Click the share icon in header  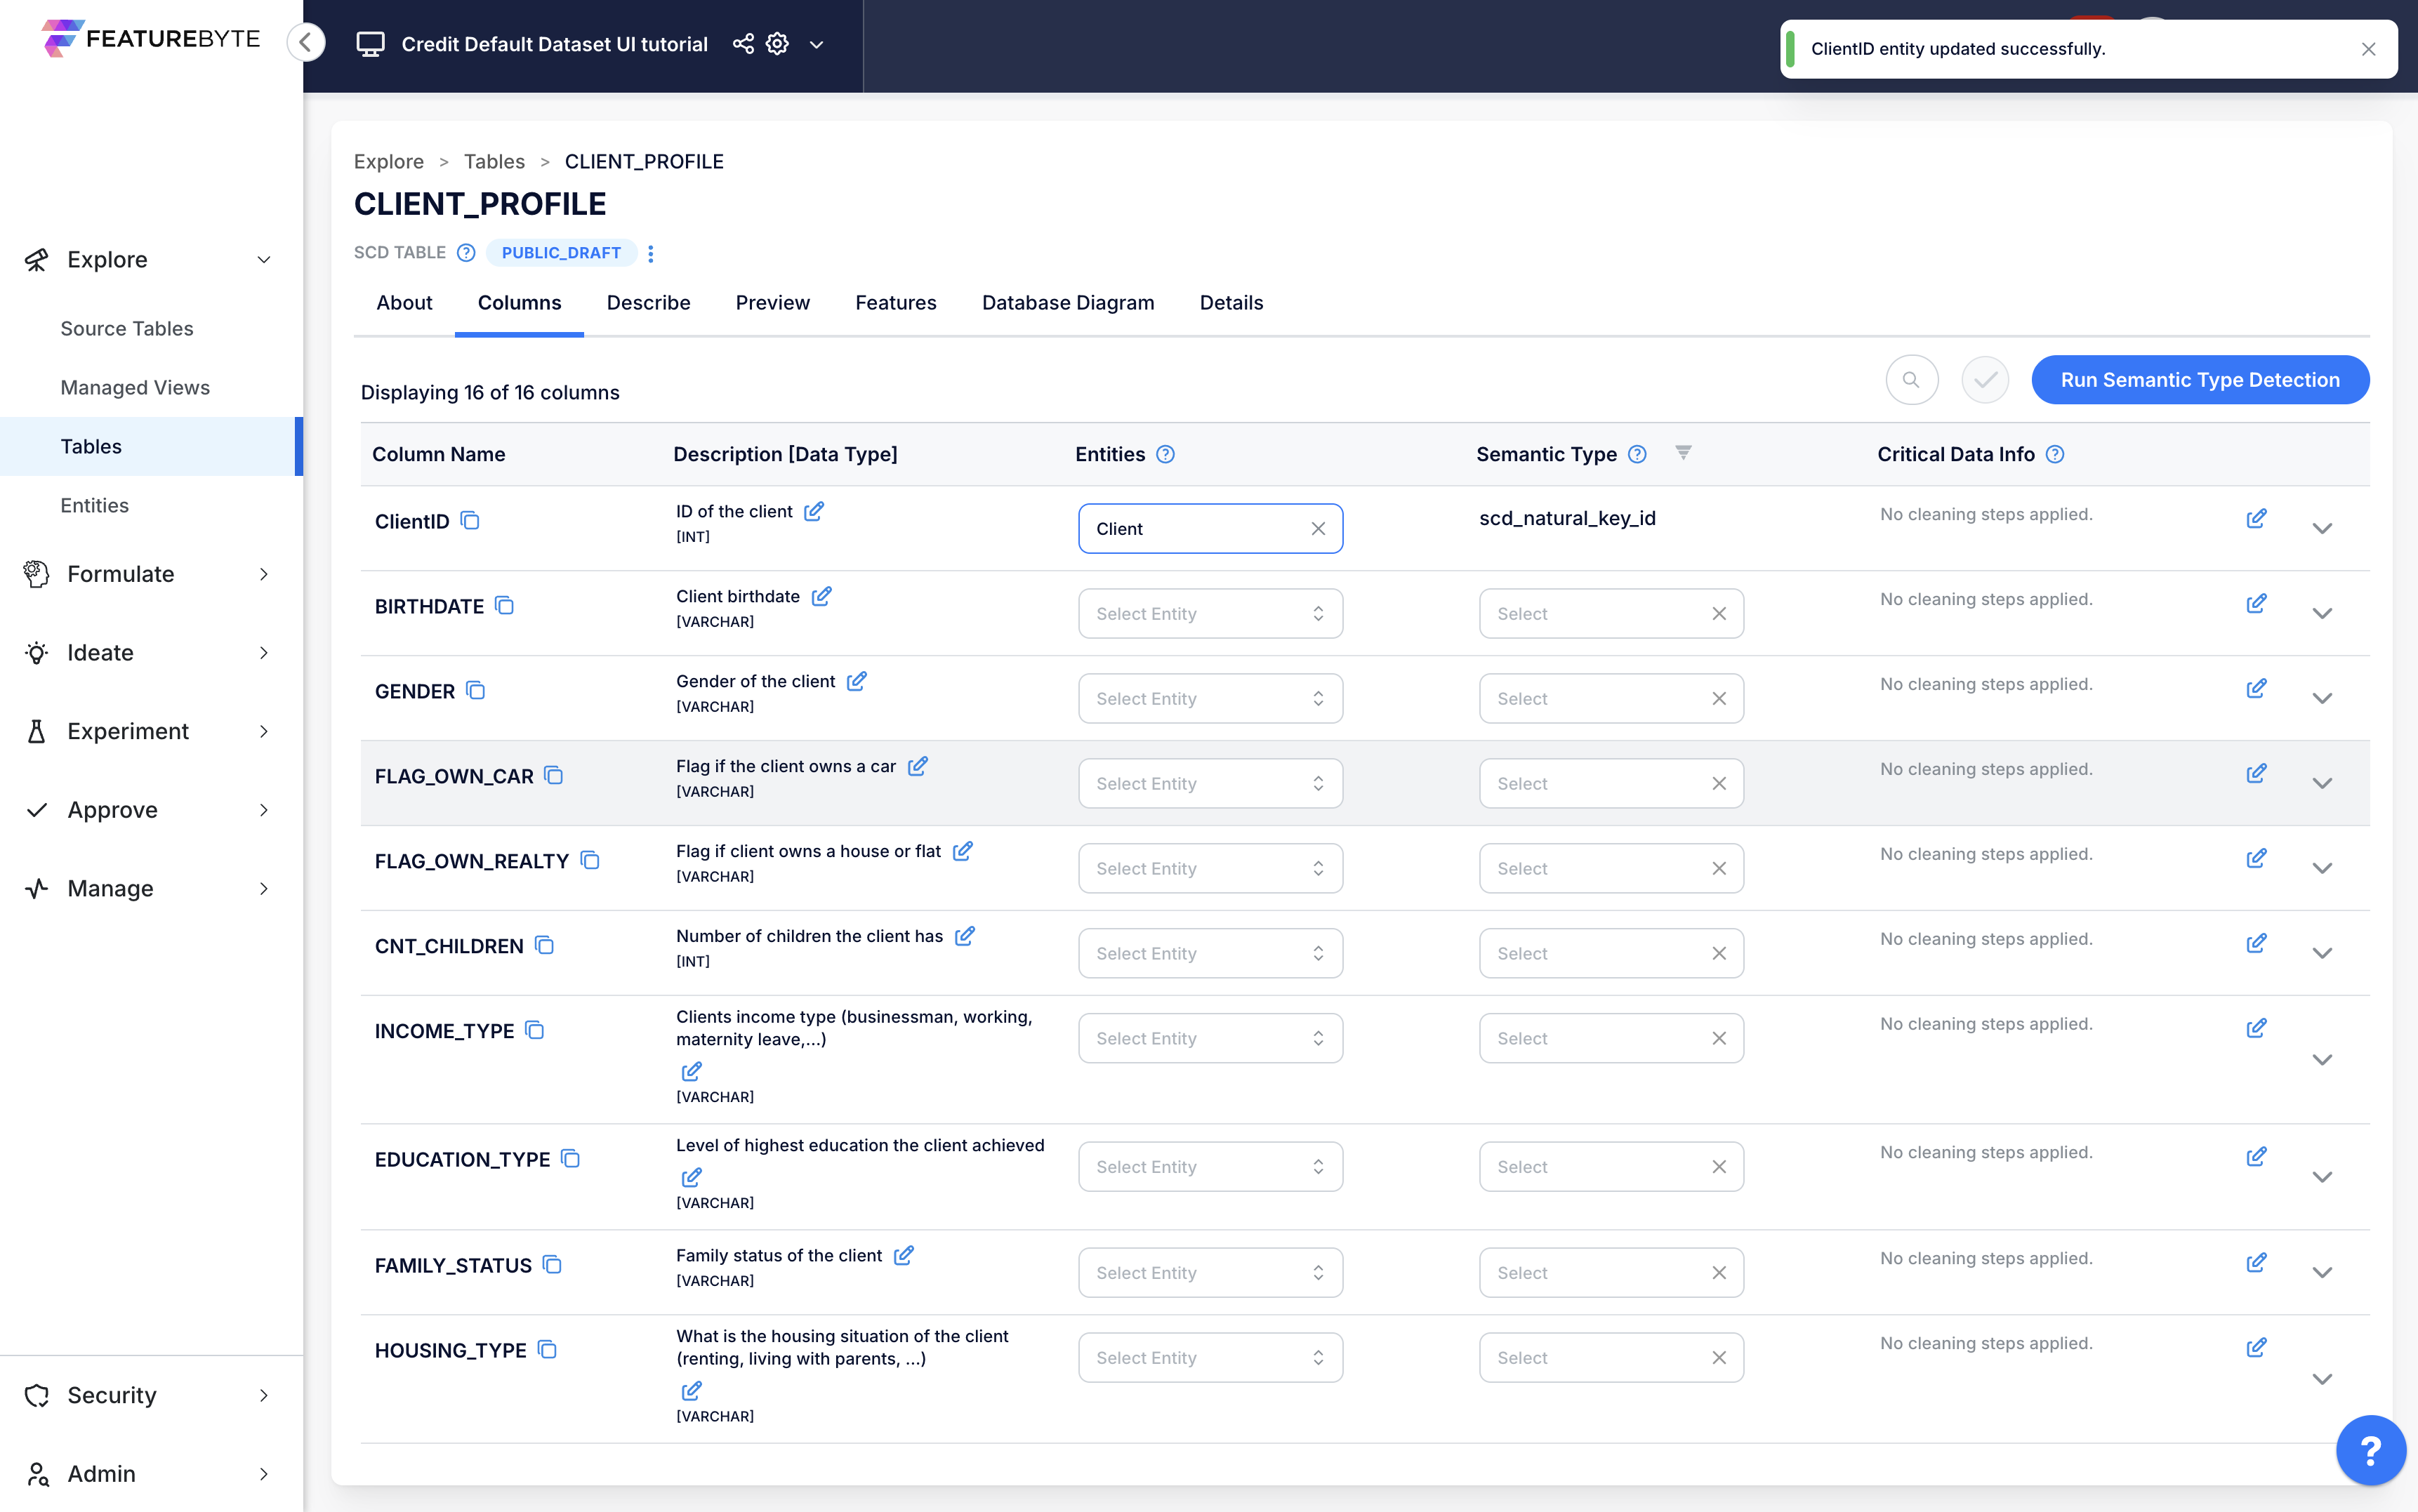[743, 44]
